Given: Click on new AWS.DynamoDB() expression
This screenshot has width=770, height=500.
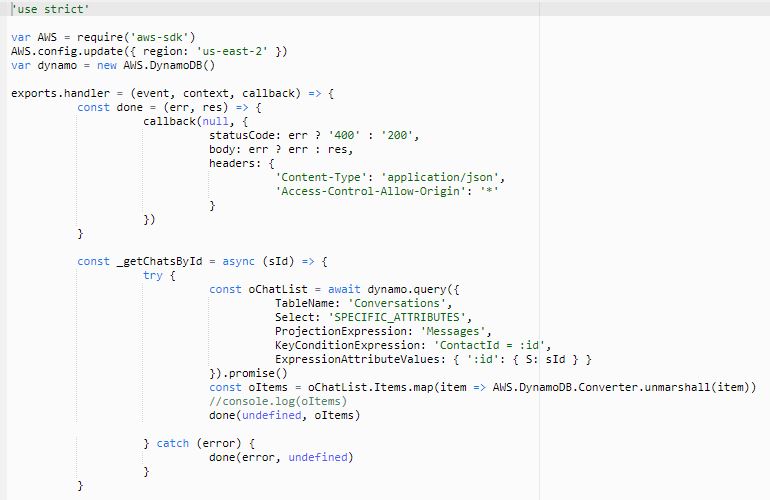Looking at the screenshot, I should point(156,65).
